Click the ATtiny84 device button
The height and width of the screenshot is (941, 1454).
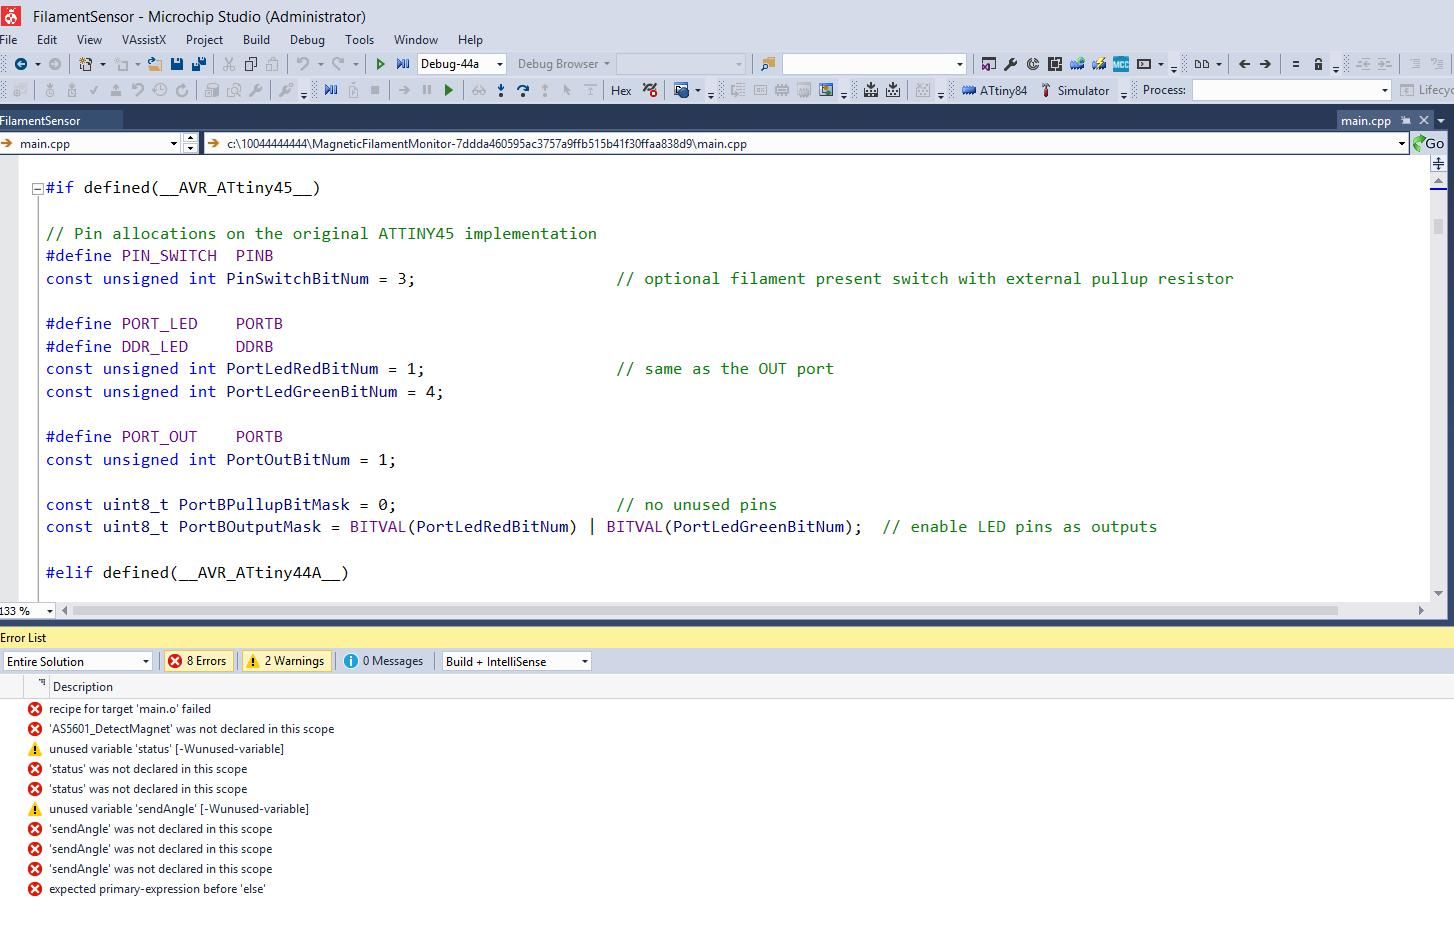(994, 90)
